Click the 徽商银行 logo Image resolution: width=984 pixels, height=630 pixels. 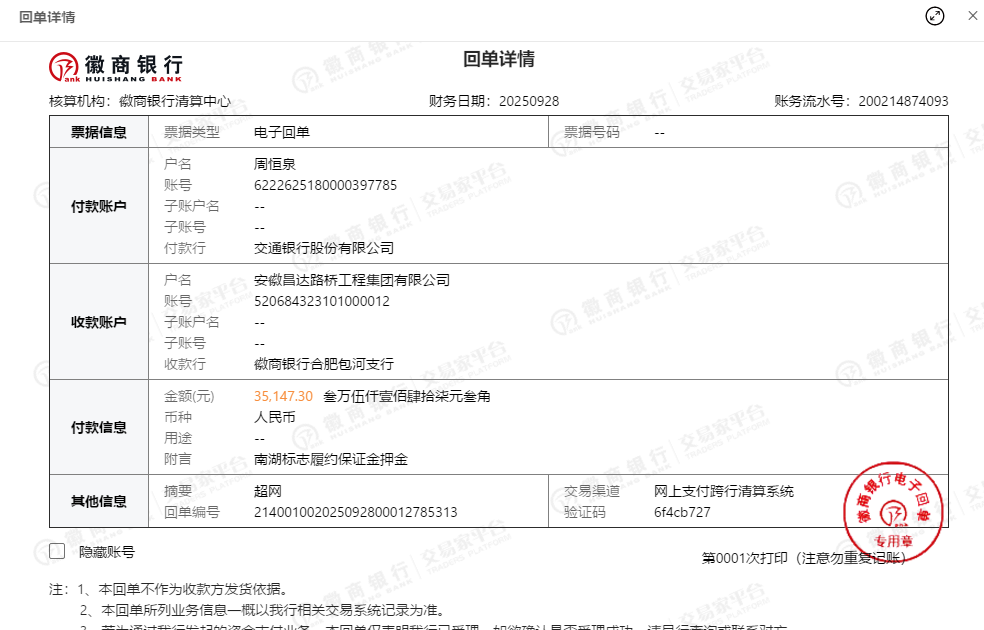click(116, 66)
